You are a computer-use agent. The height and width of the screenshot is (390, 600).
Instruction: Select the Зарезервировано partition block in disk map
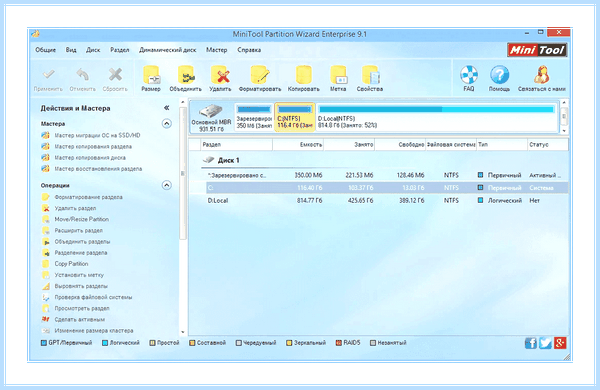coord(254,117)
